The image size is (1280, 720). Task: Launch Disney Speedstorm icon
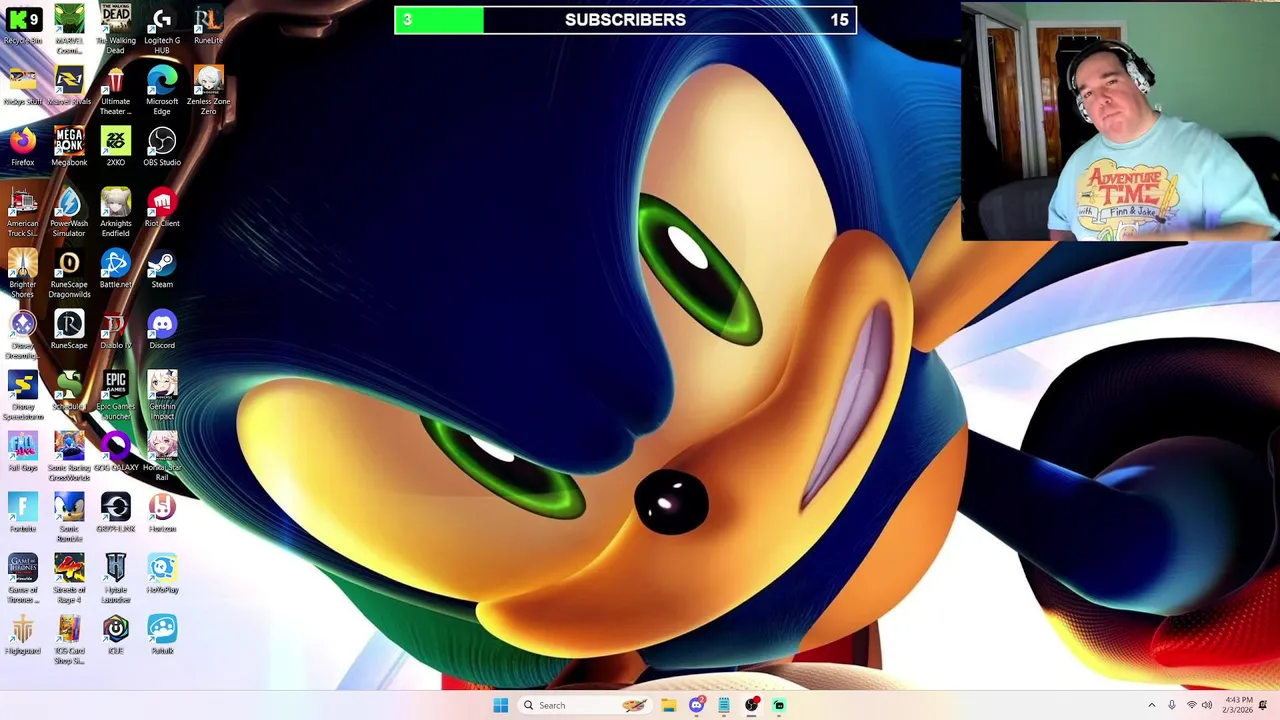click(x=23, y=396)
